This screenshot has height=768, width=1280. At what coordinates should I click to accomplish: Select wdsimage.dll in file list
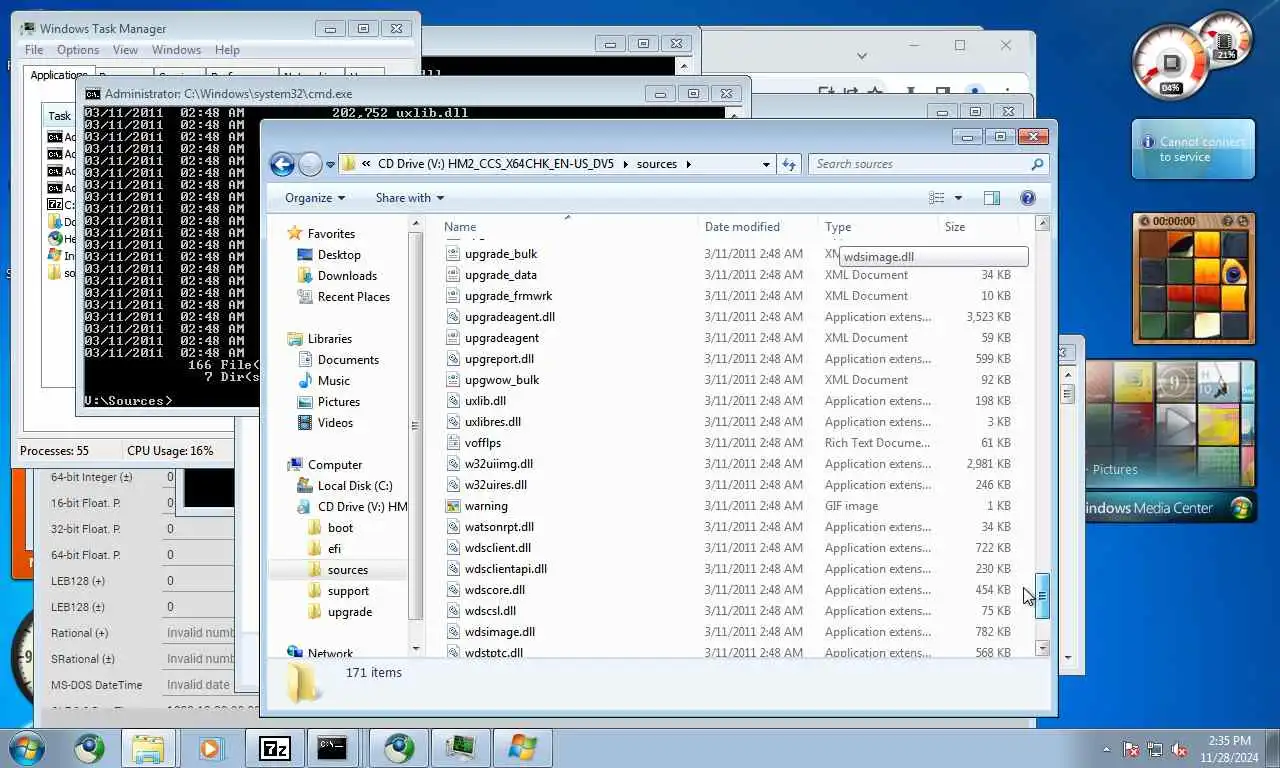pyautogui.click(x=499, y=632)
